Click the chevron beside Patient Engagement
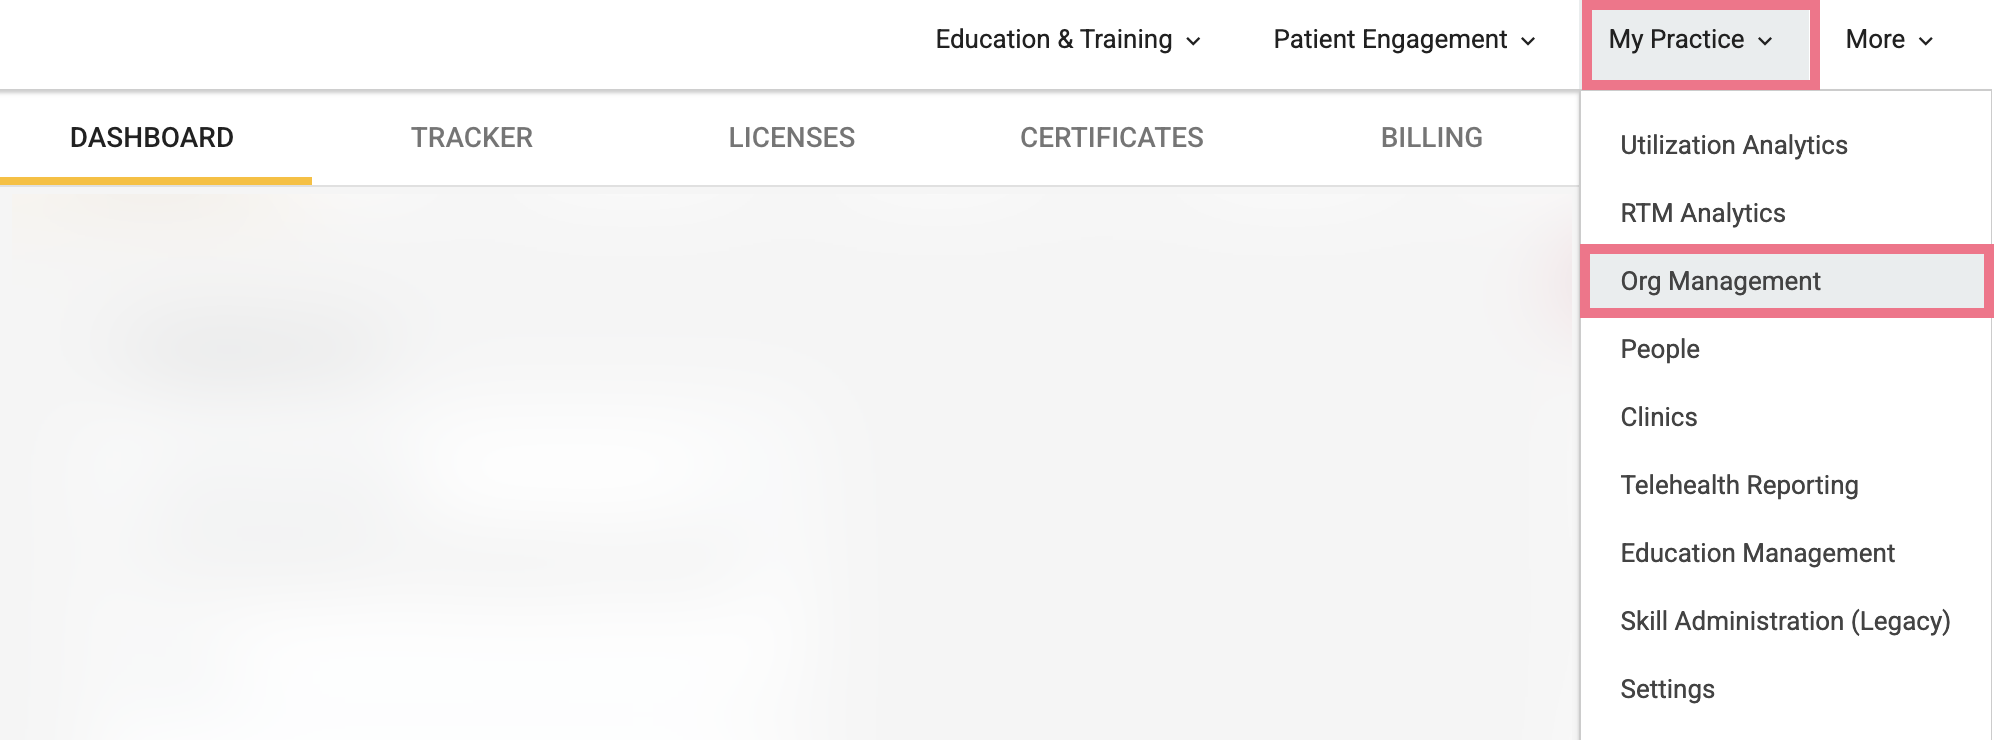 coord(1528,41)
